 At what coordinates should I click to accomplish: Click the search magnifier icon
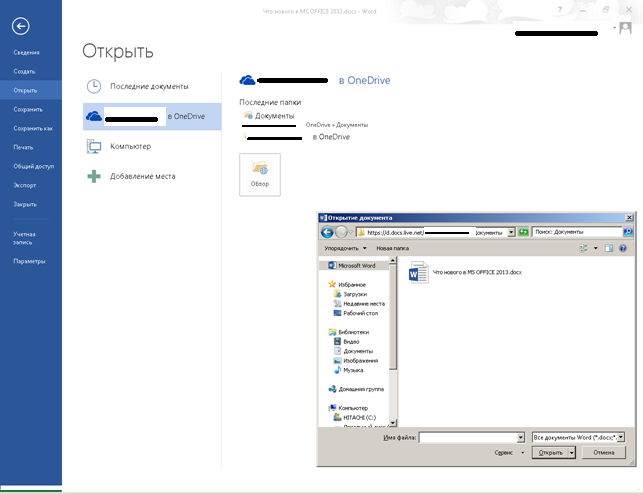628,232
